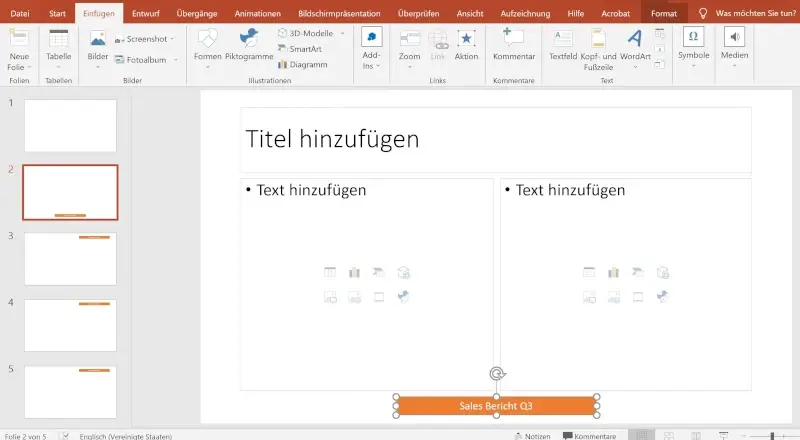800x440 pixels.
Task: Open the Neue Folie dropdown arrow
Action: click(29, 67)
